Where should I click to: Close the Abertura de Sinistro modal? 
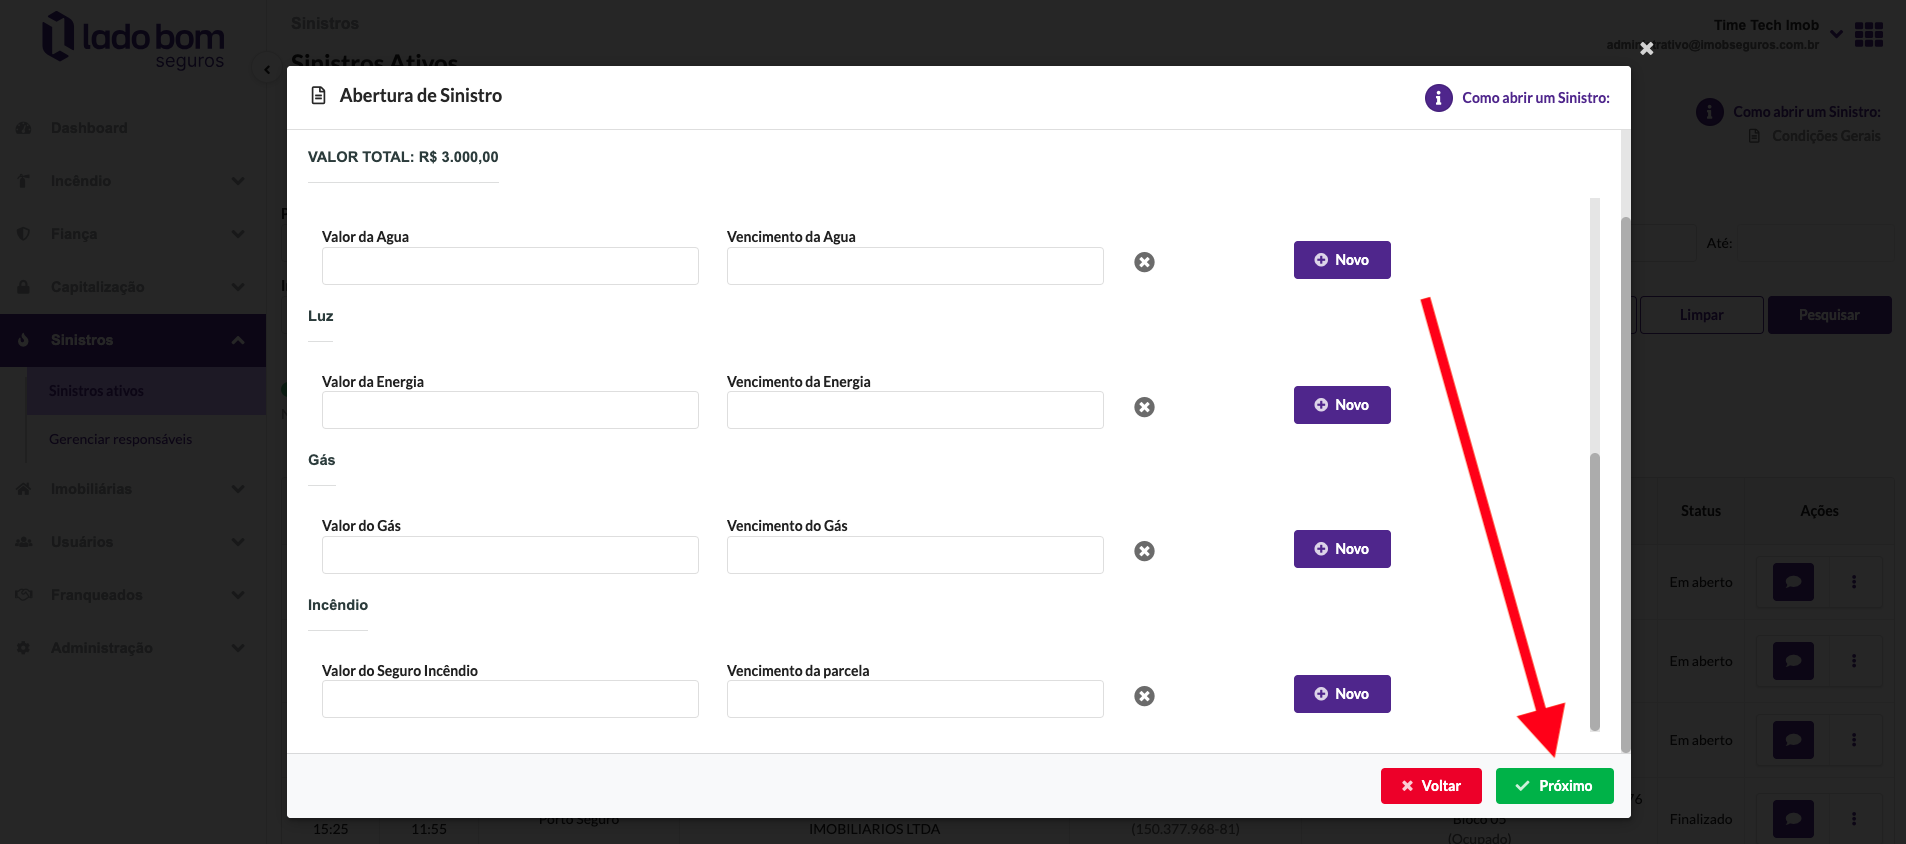point(1646,48)
